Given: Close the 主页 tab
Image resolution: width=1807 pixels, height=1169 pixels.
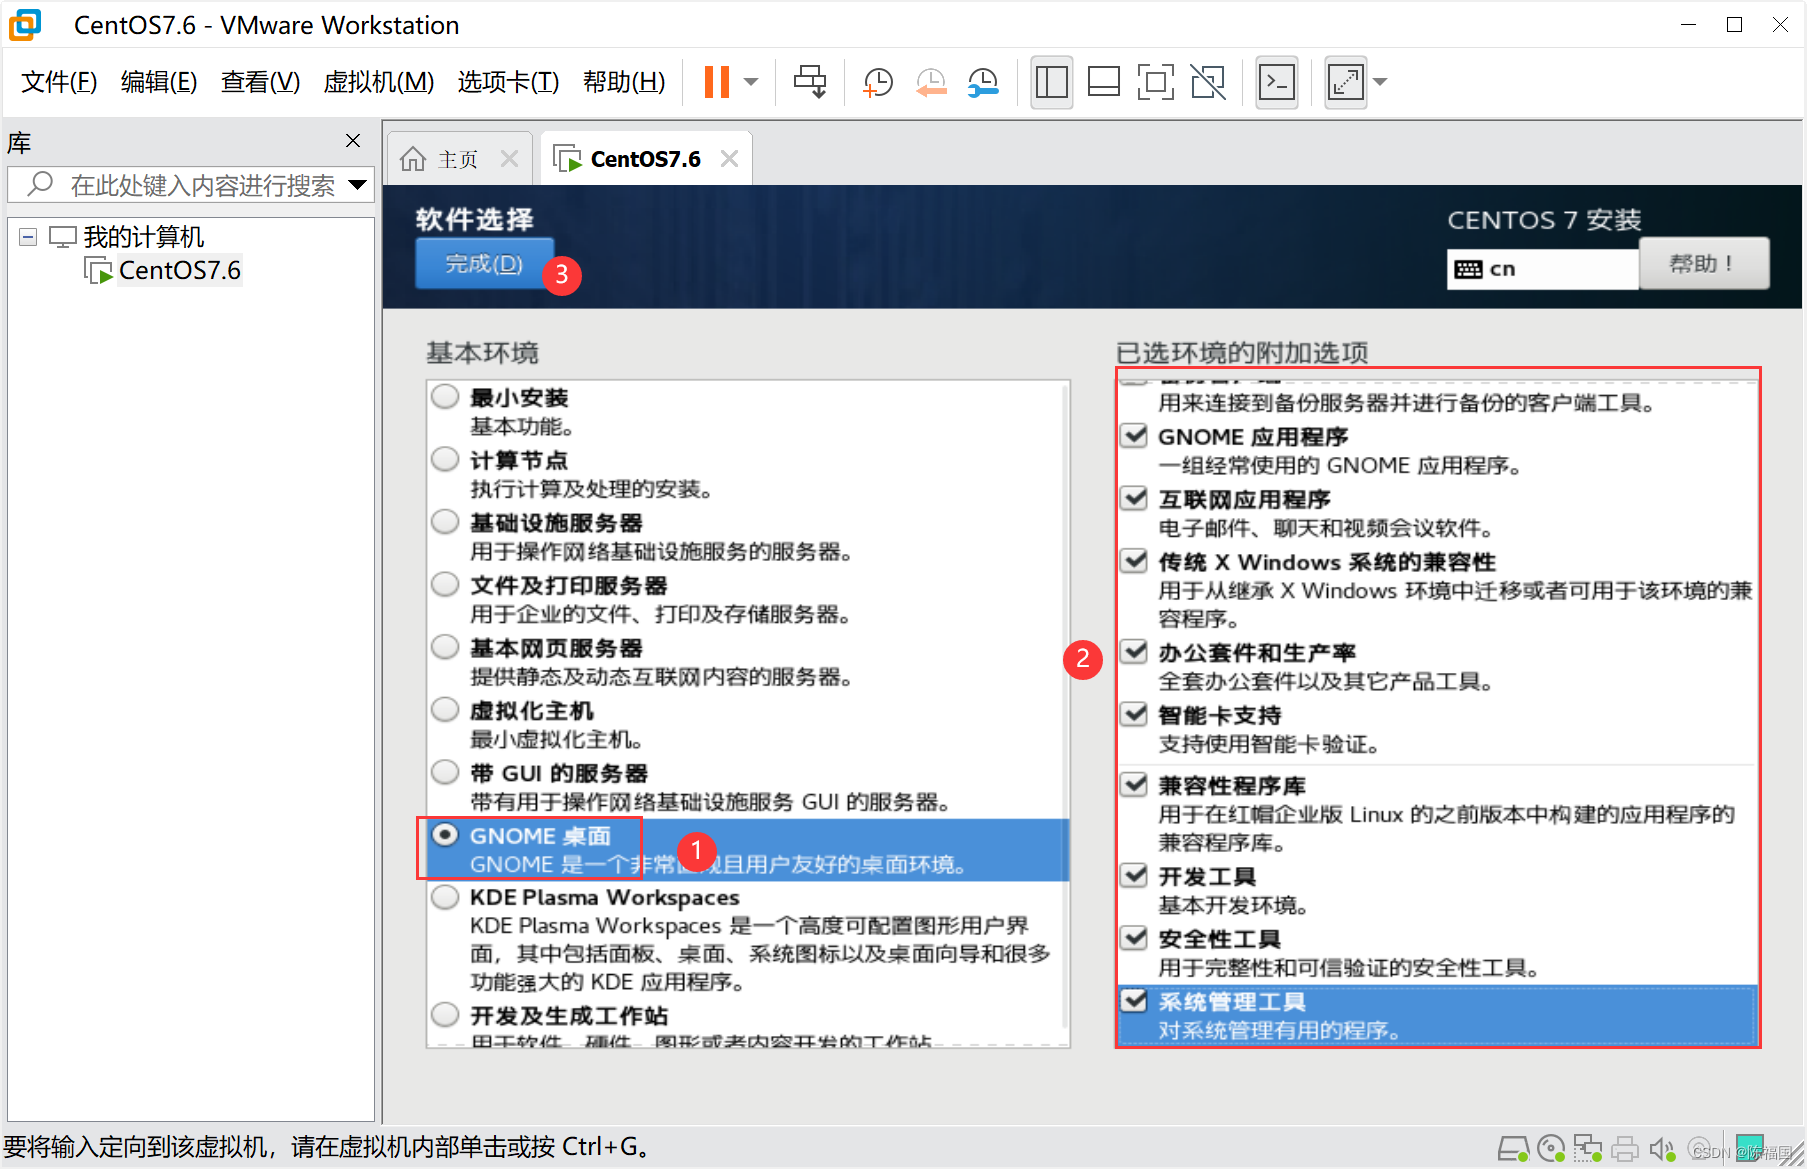Looking at the screenshot, I should (x=509, y=159).
